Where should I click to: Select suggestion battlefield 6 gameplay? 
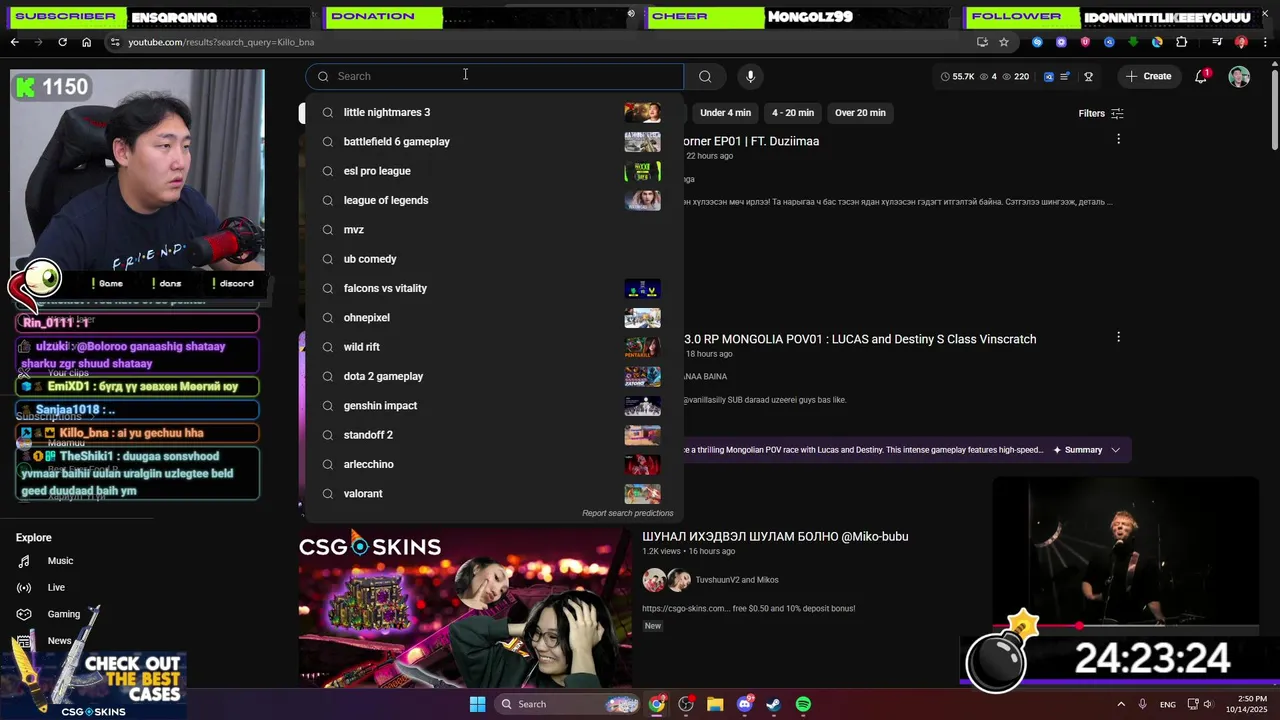(x=495, y=142)
